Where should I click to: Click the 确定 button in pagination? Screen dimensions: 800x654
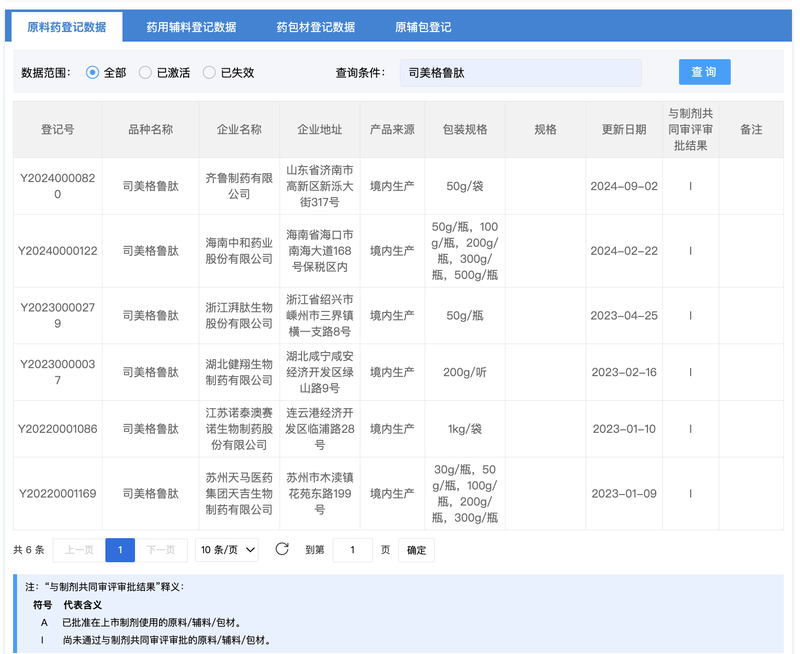pos(416,550)
